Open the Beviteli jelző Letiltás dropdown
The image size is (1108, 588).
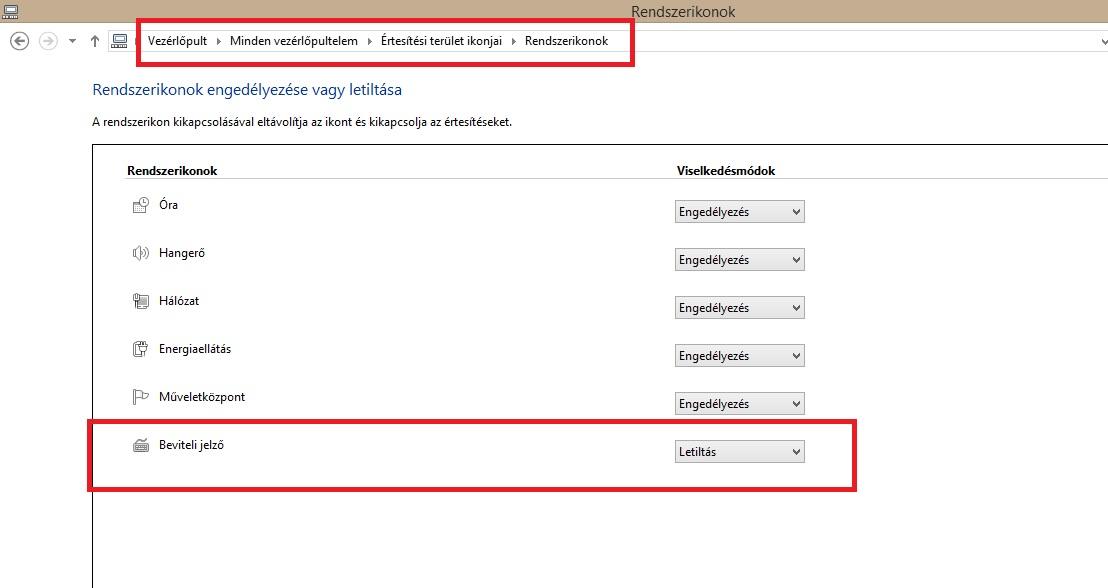(740, 452)
